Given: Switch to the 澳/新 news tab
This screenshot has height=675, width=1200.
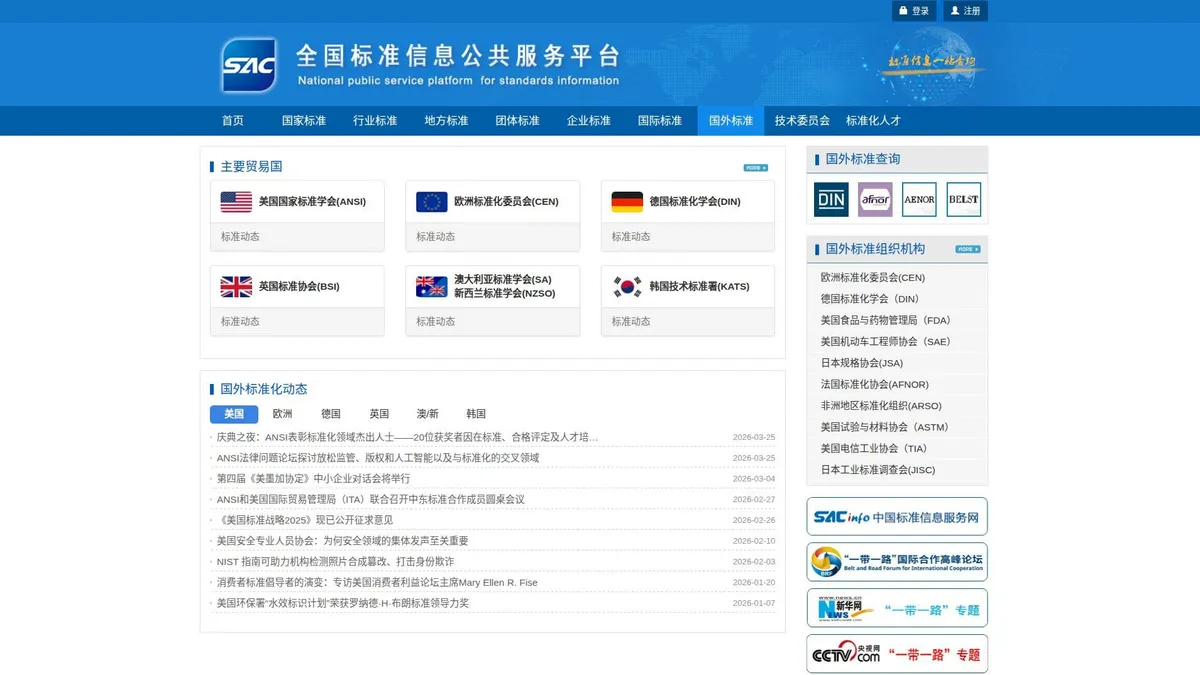Looking at the screenshot, I should point(428,414).
